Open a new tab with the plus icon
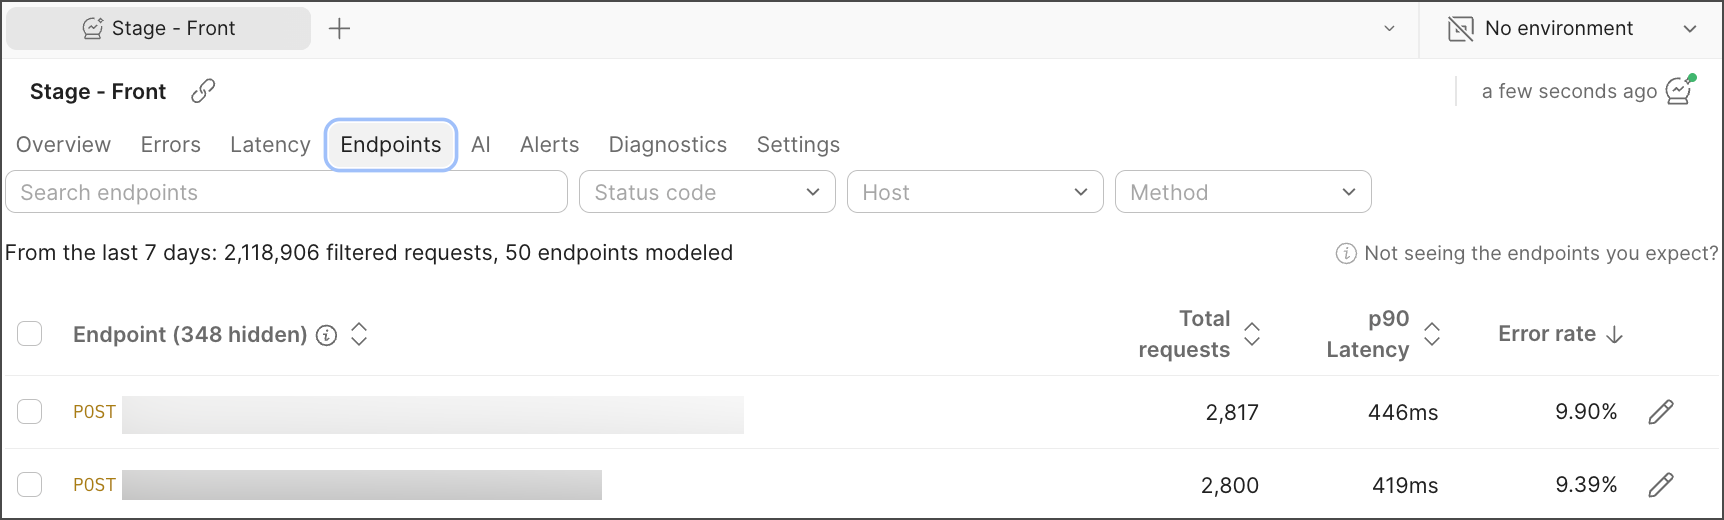 point(340,29)
